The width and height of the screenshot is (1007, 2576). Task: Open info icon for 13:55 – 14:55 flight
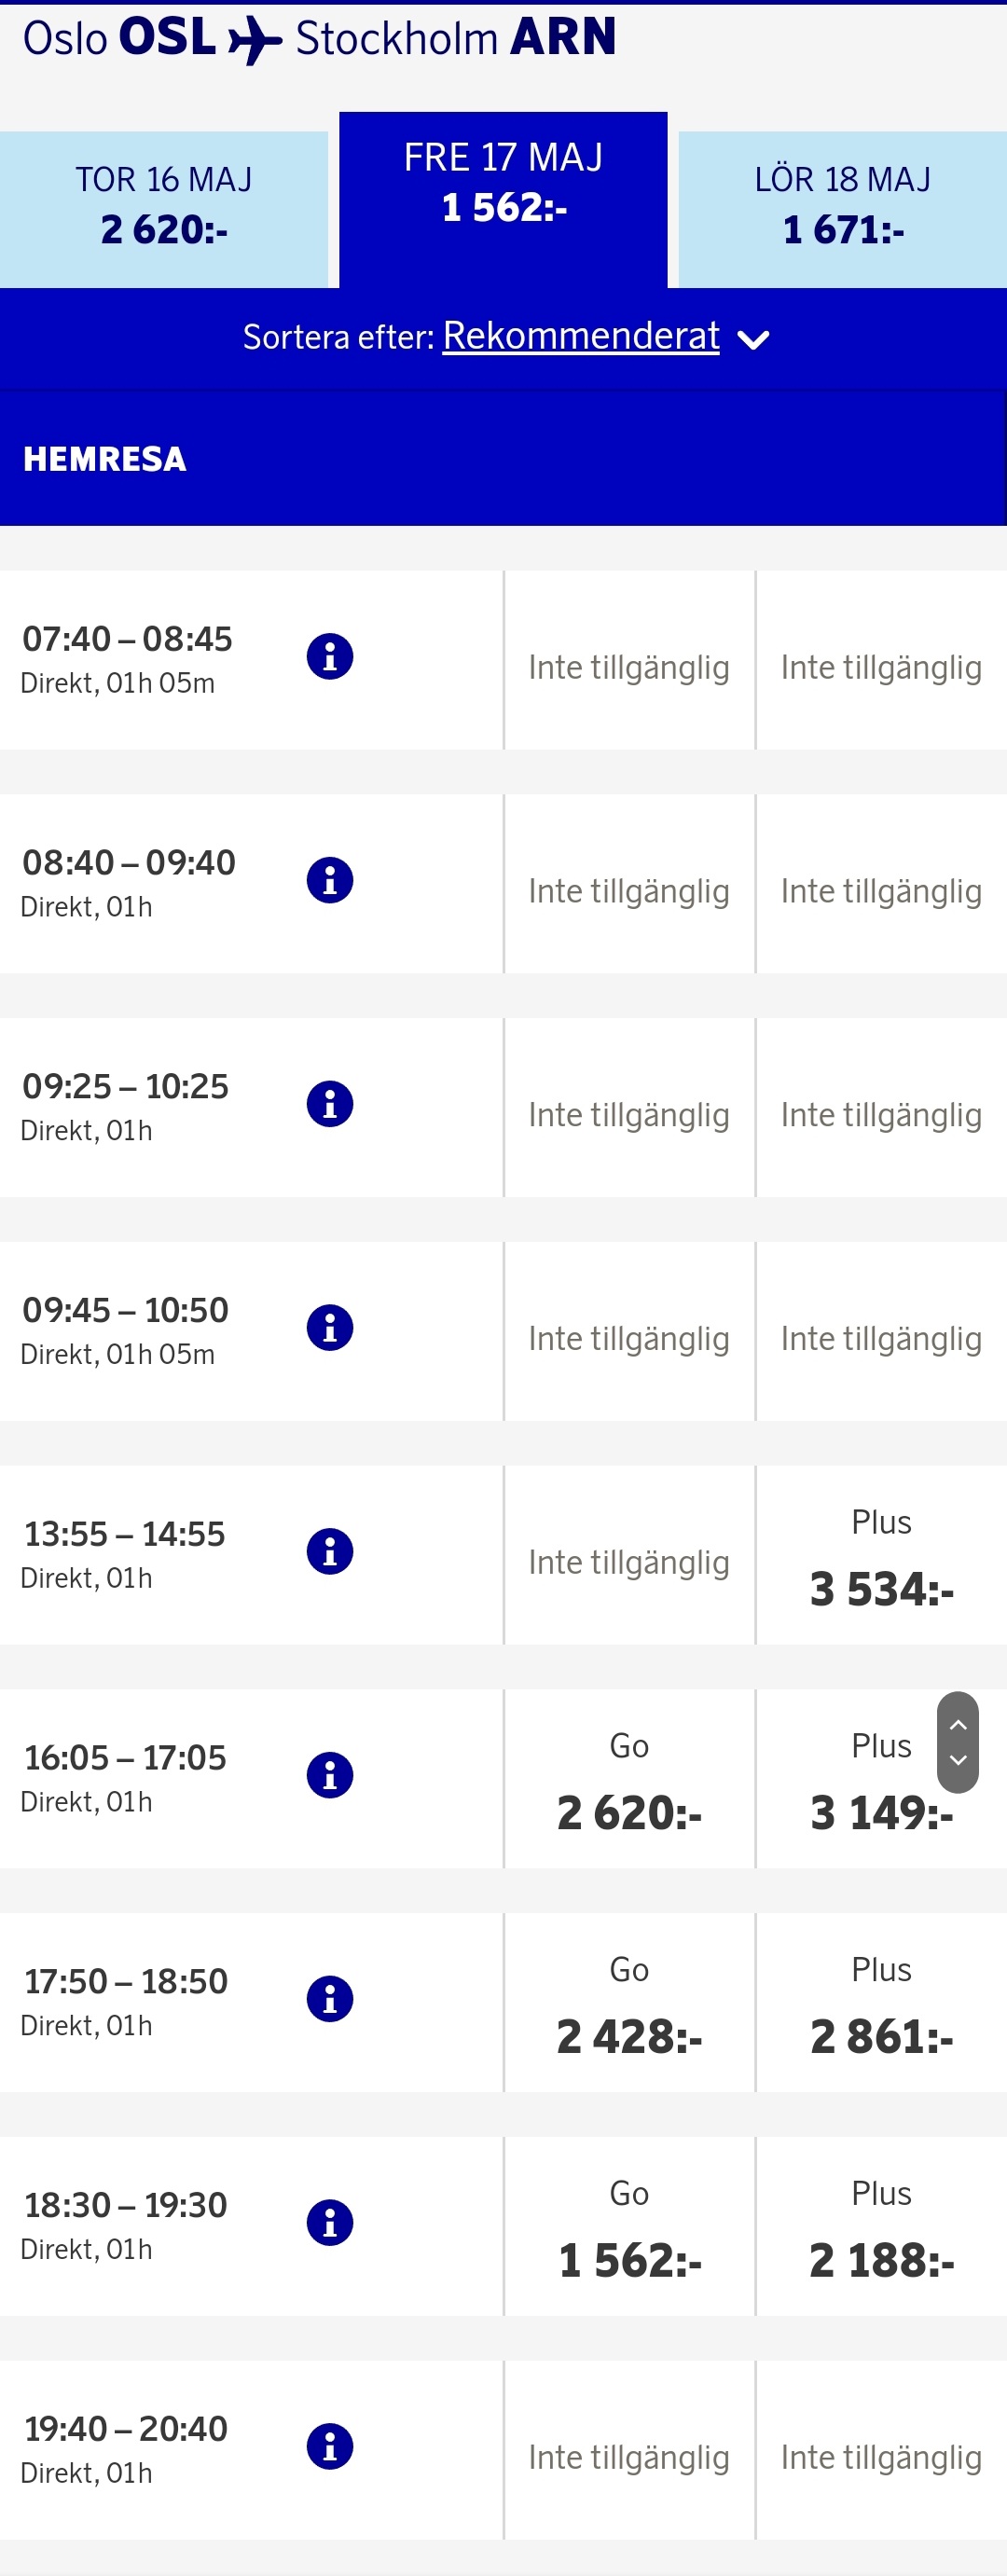point(330,1552)
